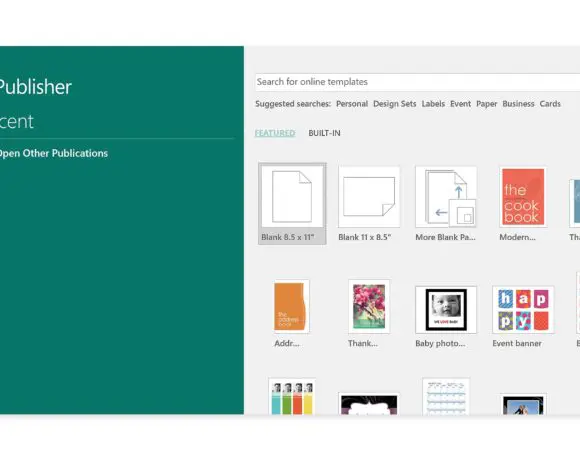The width and height of the screenshot is (580, 460).
Task: Pick the Paper suggested search
Action: 486,104
